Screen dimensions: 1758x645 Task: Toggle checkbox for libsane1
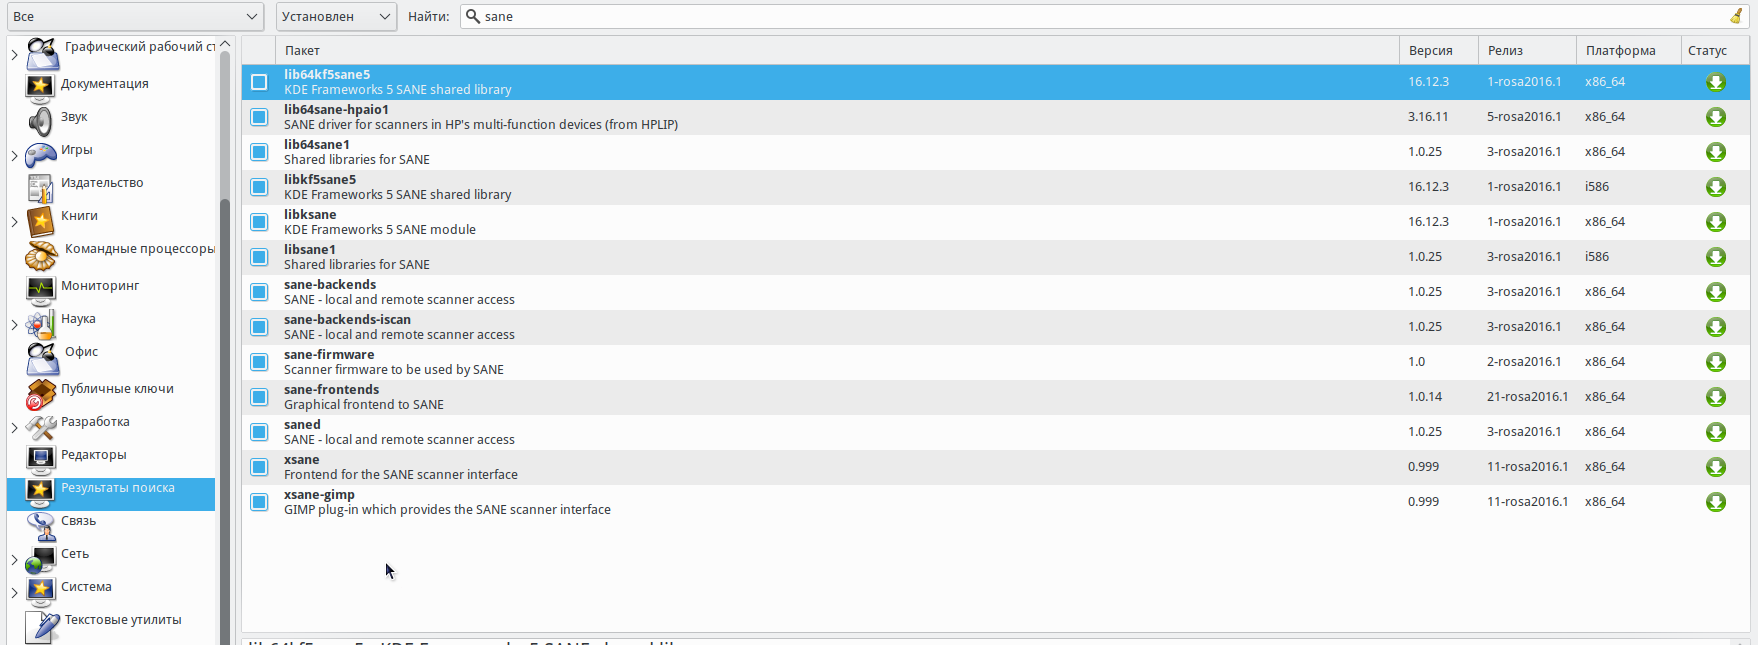click(x=259, y=257)
